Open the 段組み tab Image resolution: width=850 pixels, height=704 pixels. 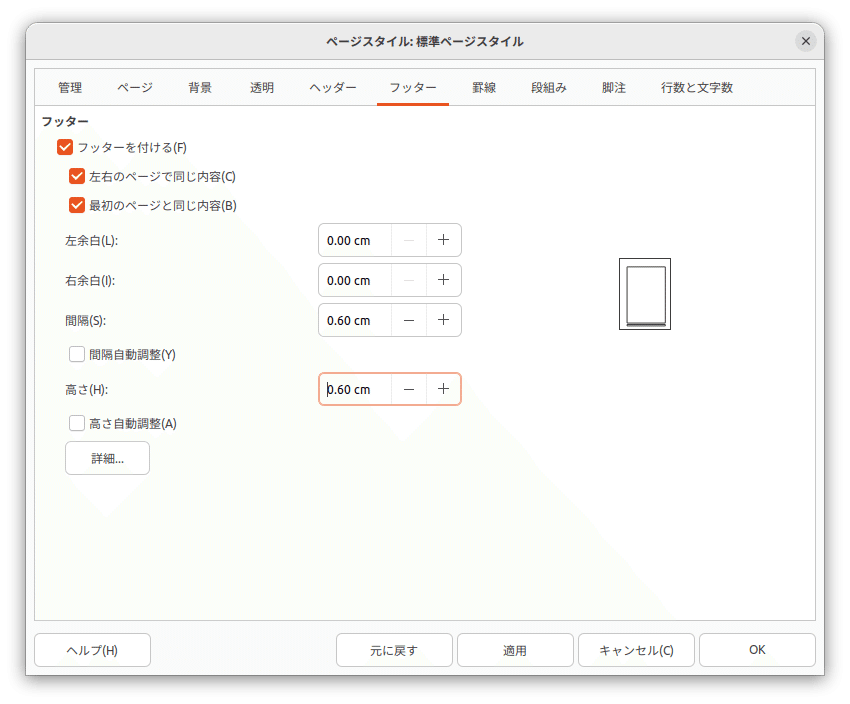pyautogui.click(x=549, y=88)
